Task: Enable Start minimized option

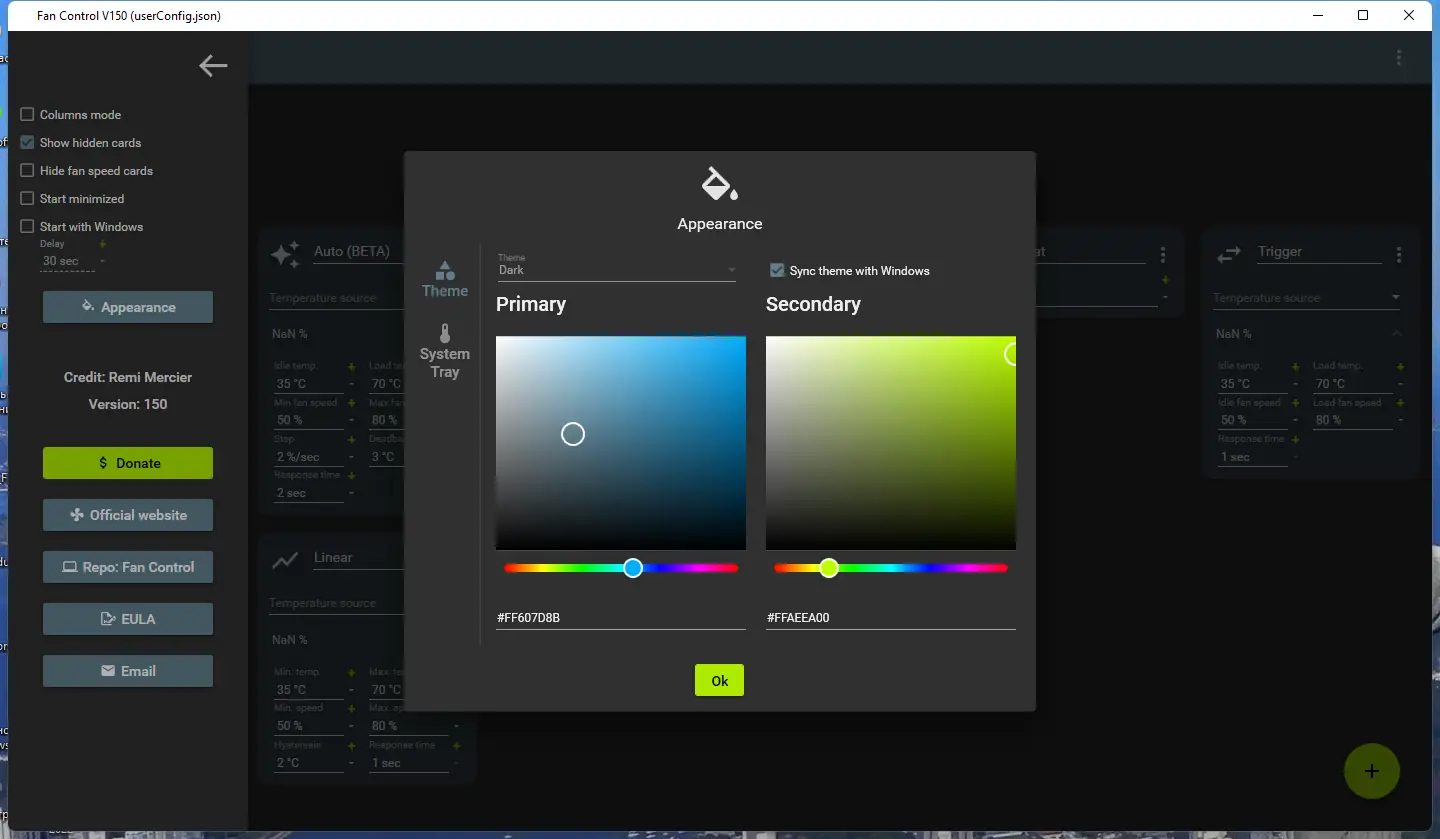Action: 27,199
